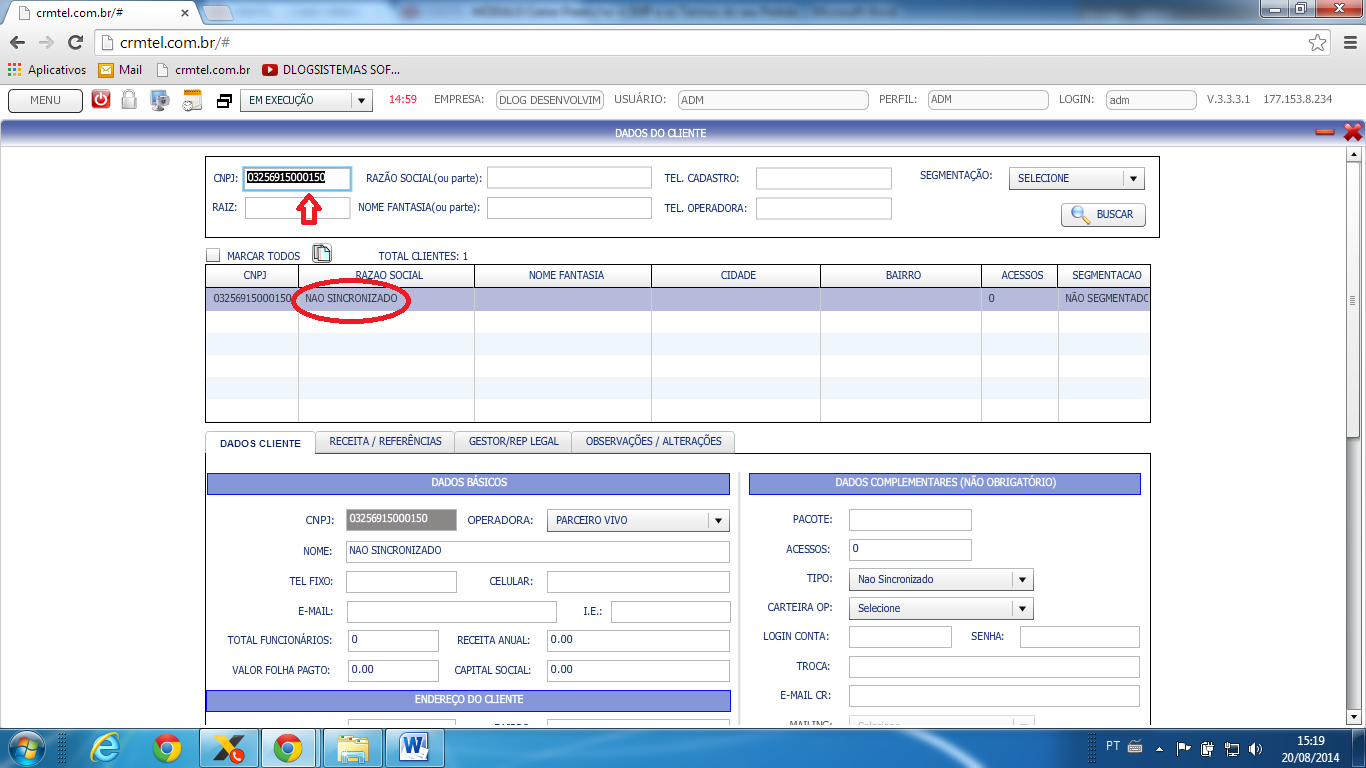Click the red power/logout icon
The width and height of the screenshot is (1366, 768).
101,100
